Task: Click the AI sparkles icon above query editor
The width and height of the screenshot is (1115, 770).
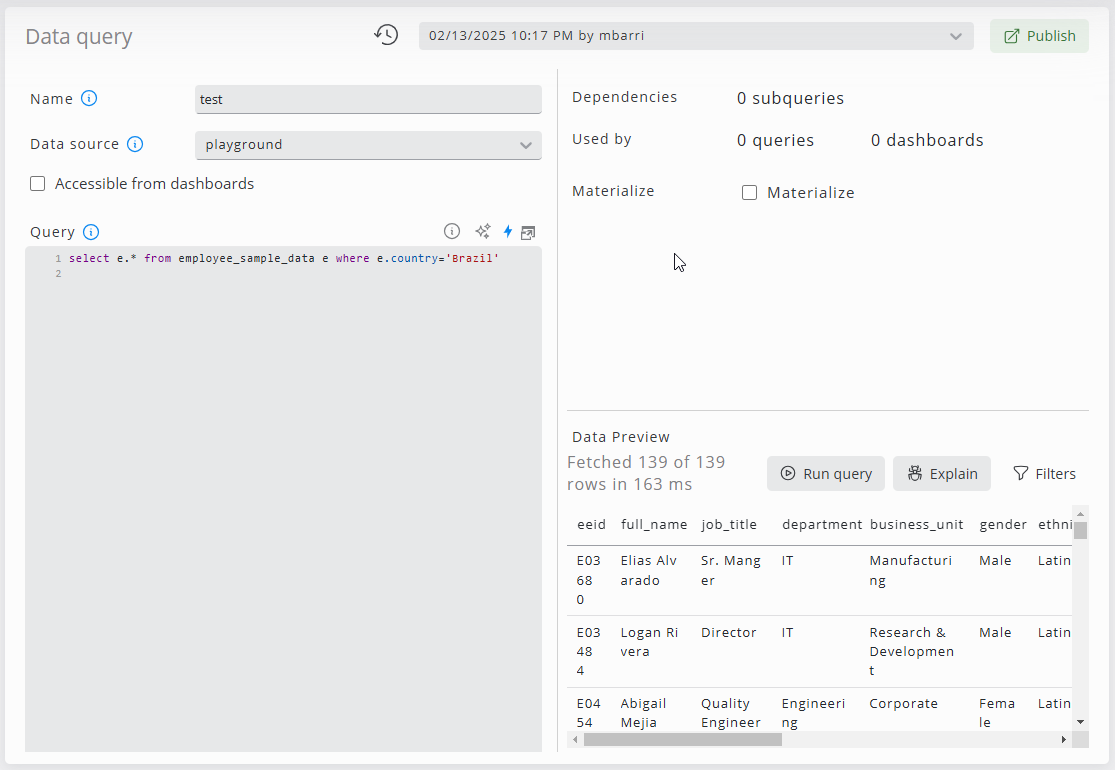Action: [483, 231]
